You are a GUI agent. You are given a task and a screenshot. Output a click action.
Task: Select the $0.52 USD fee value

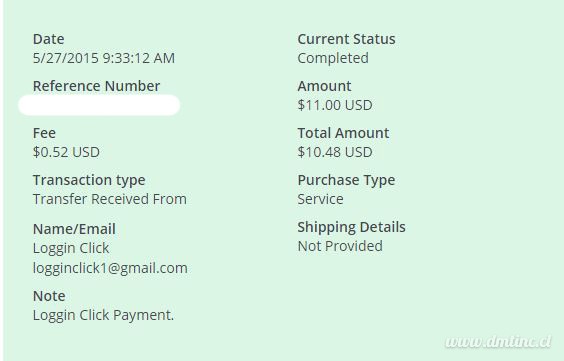(x=66, y=152)
